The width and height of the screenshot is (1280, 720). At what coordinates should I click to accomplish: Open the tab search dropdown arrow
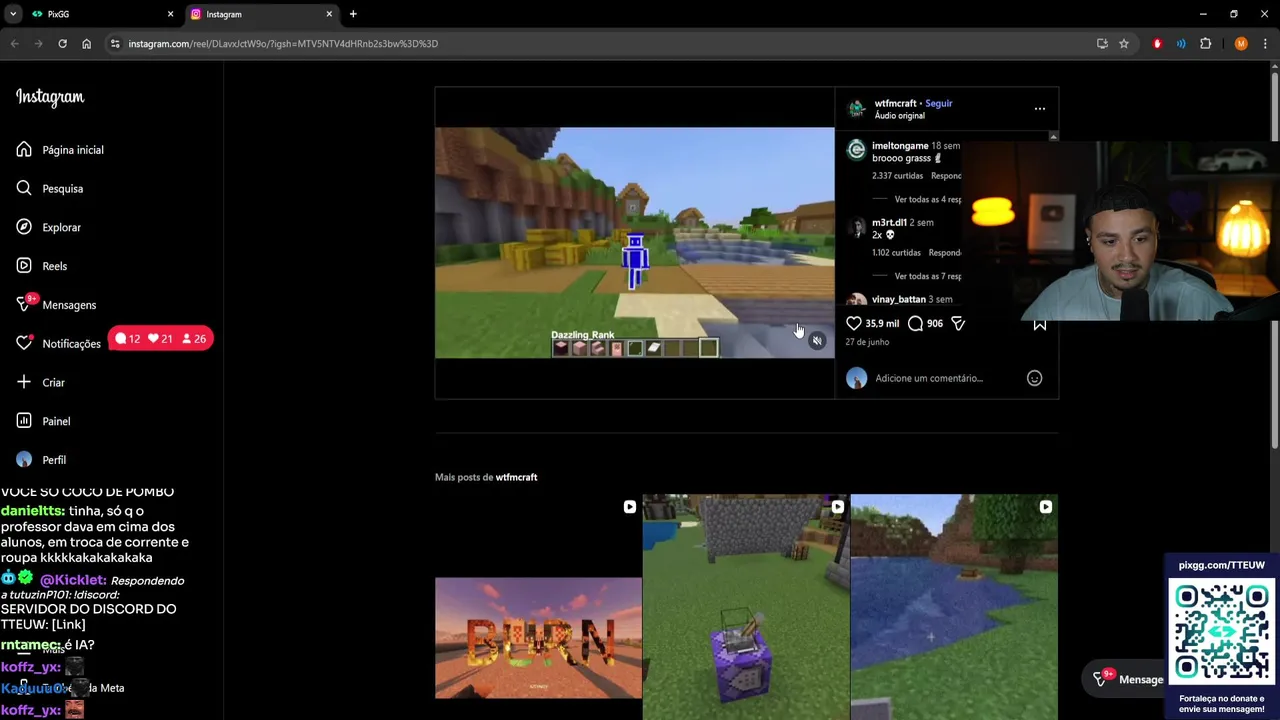click(13, 14)
